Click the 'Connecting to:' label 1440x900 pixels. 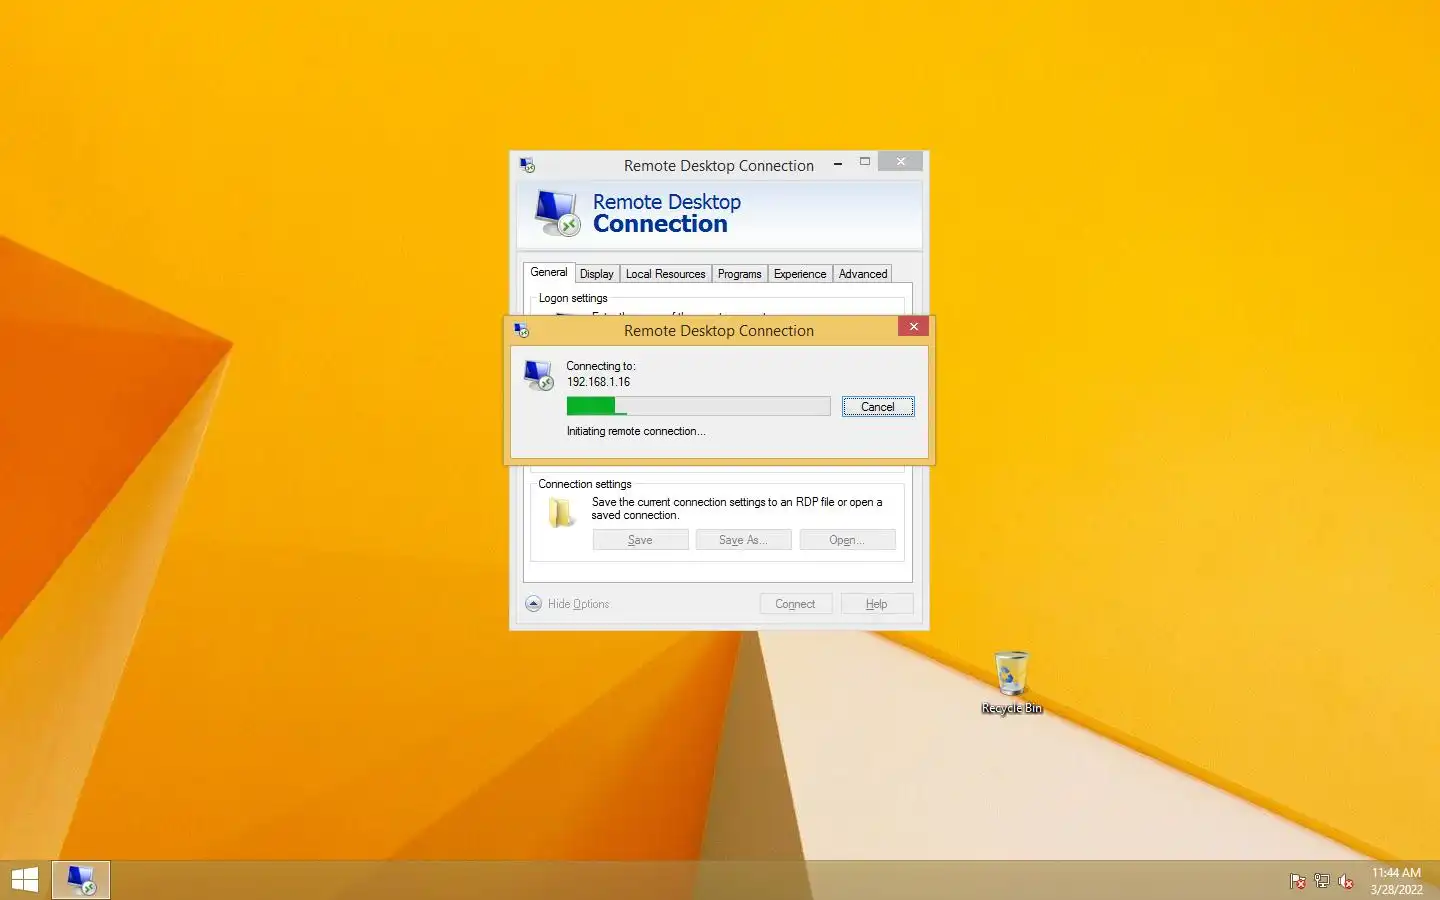(x=601, y=366)
